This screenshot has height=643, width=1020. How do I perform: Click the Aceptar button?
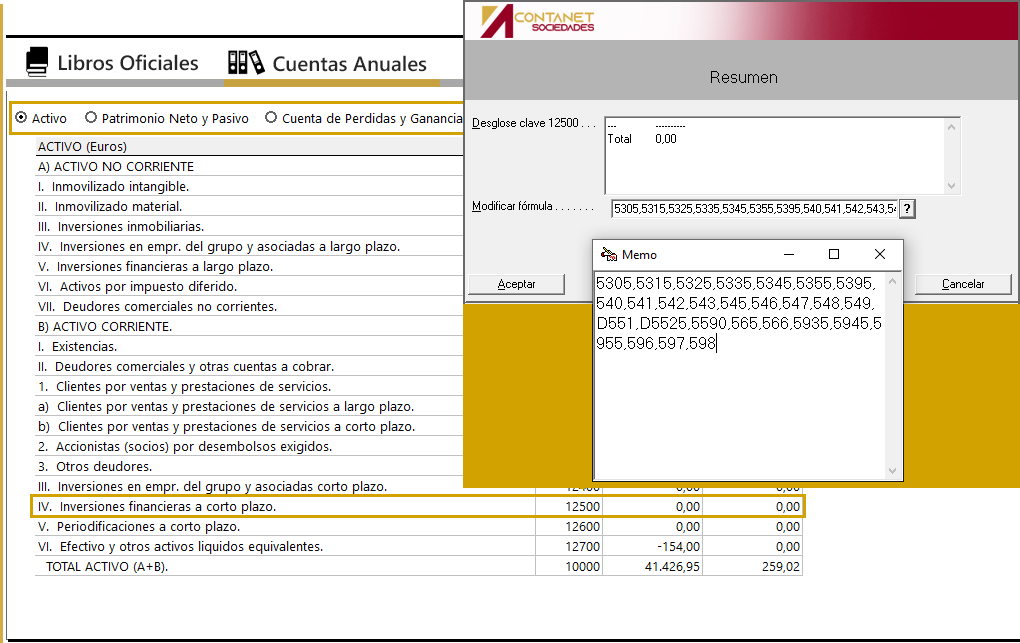coord(517,284)
